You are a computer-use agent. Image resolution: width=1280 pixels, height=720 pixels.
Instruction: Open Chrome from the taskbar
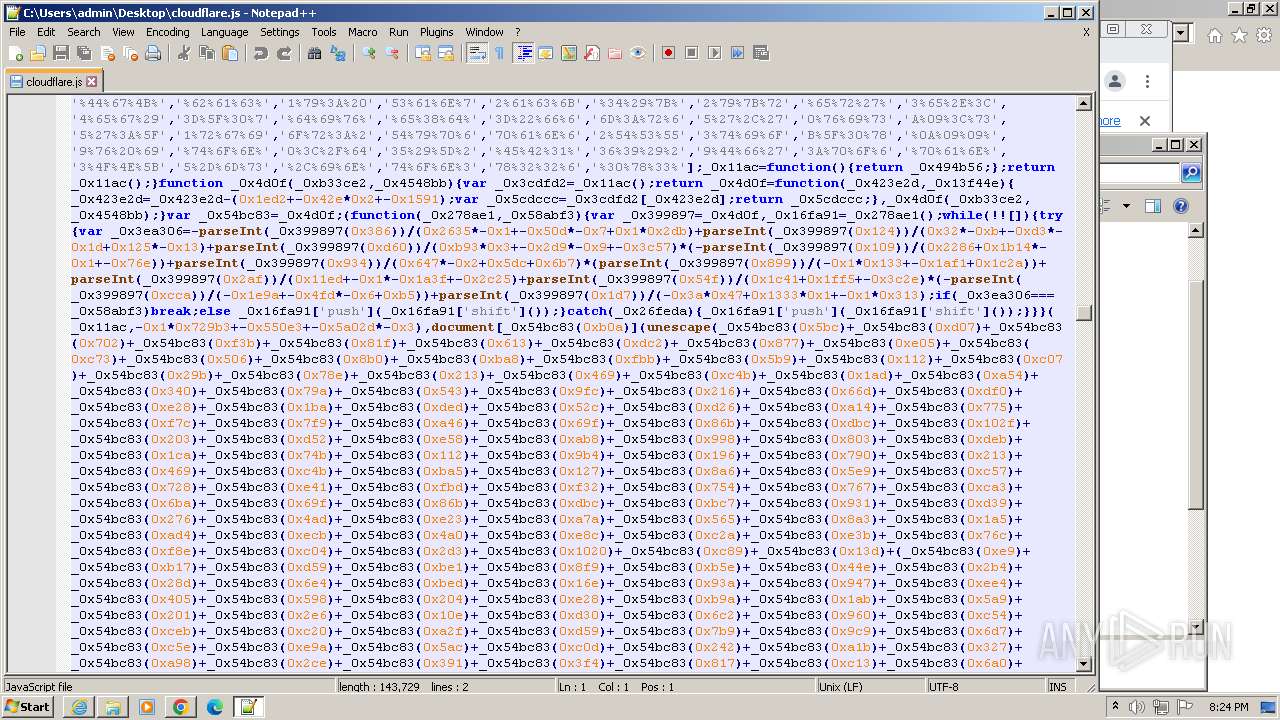180,707
